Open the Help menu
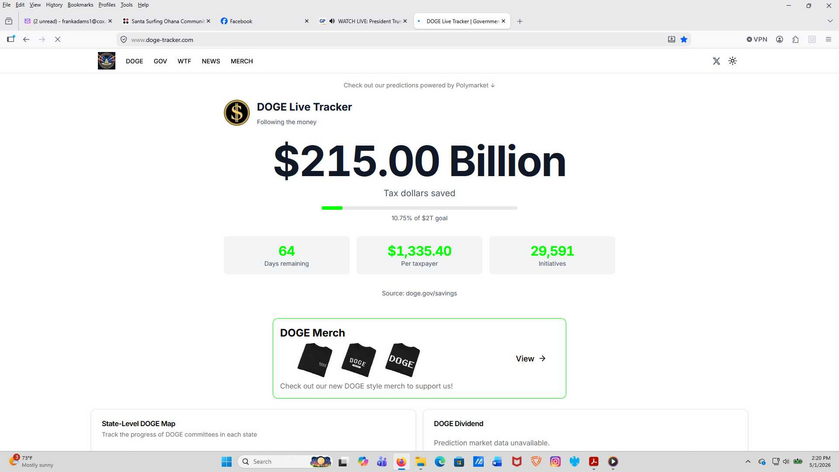The width and height of the screenshot is (839, 472). point(143,5)
